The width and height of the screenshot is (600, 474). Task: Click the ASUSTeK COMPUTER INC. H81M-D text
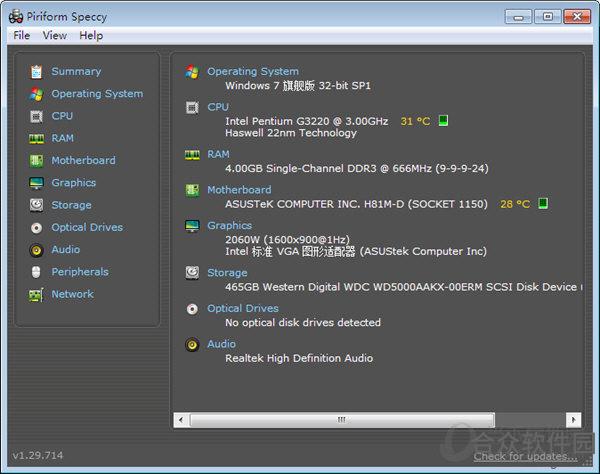tap(356, 204)
